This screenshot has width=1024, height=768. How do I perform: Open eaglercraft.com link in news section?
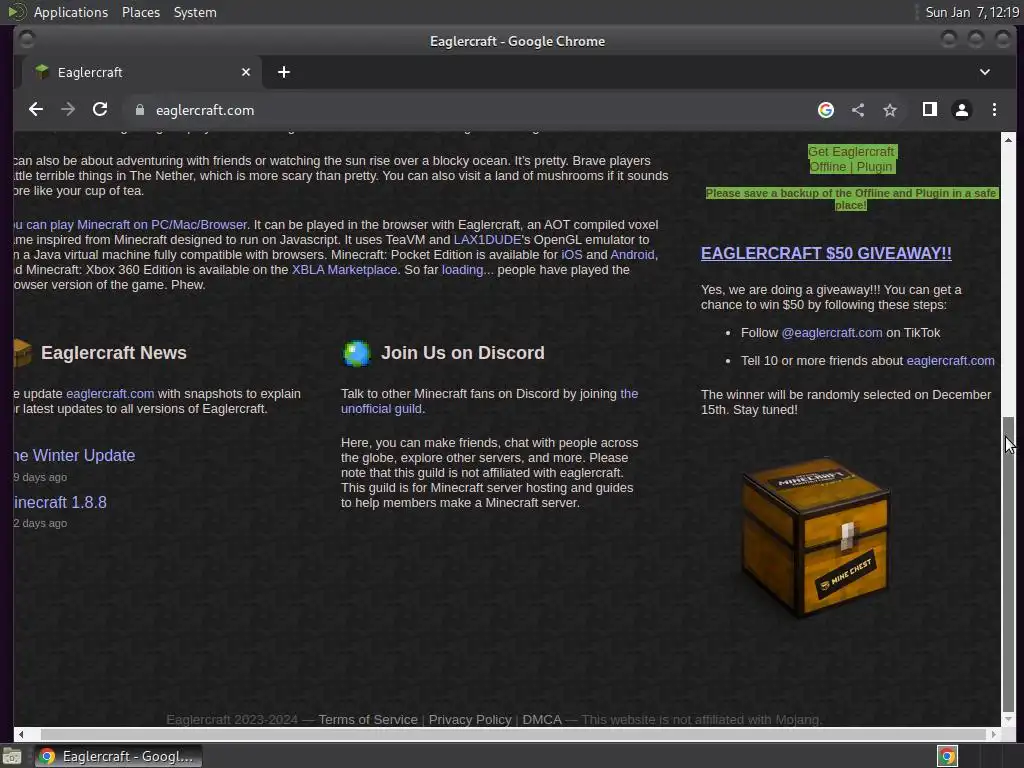[110, 394]
